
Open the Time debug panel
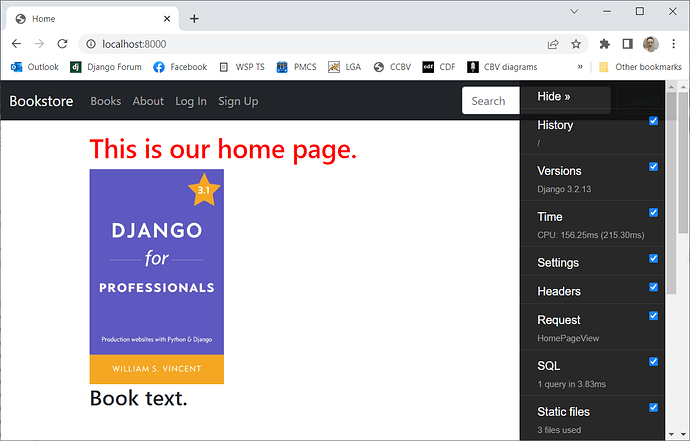(x=550, y=217)
